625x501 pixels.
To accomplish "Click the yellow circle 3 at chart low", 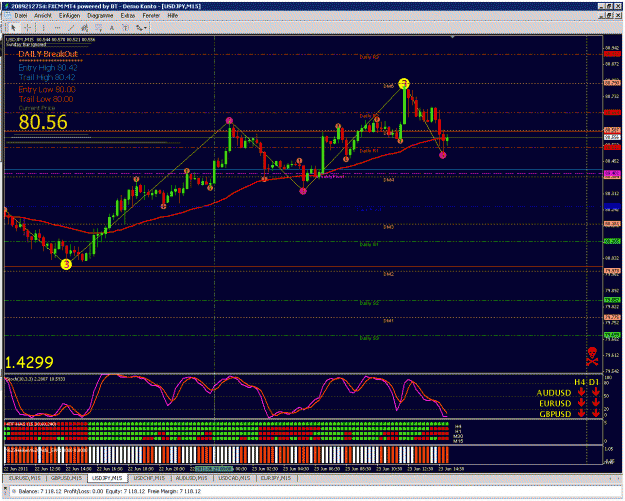I will tap(66, 264).
